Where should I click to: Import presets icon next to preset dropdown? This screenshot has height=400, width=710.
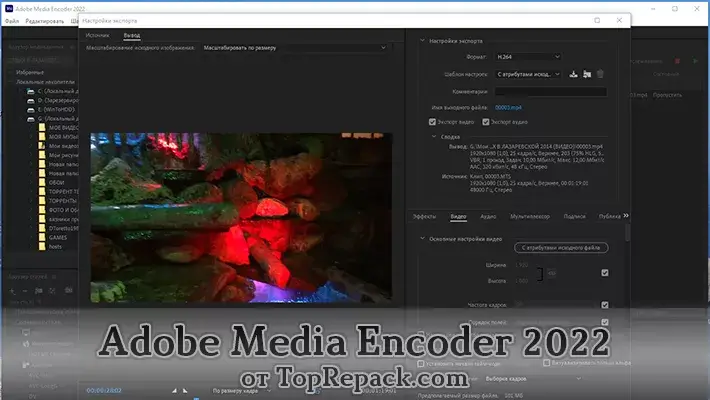point(587,74)
